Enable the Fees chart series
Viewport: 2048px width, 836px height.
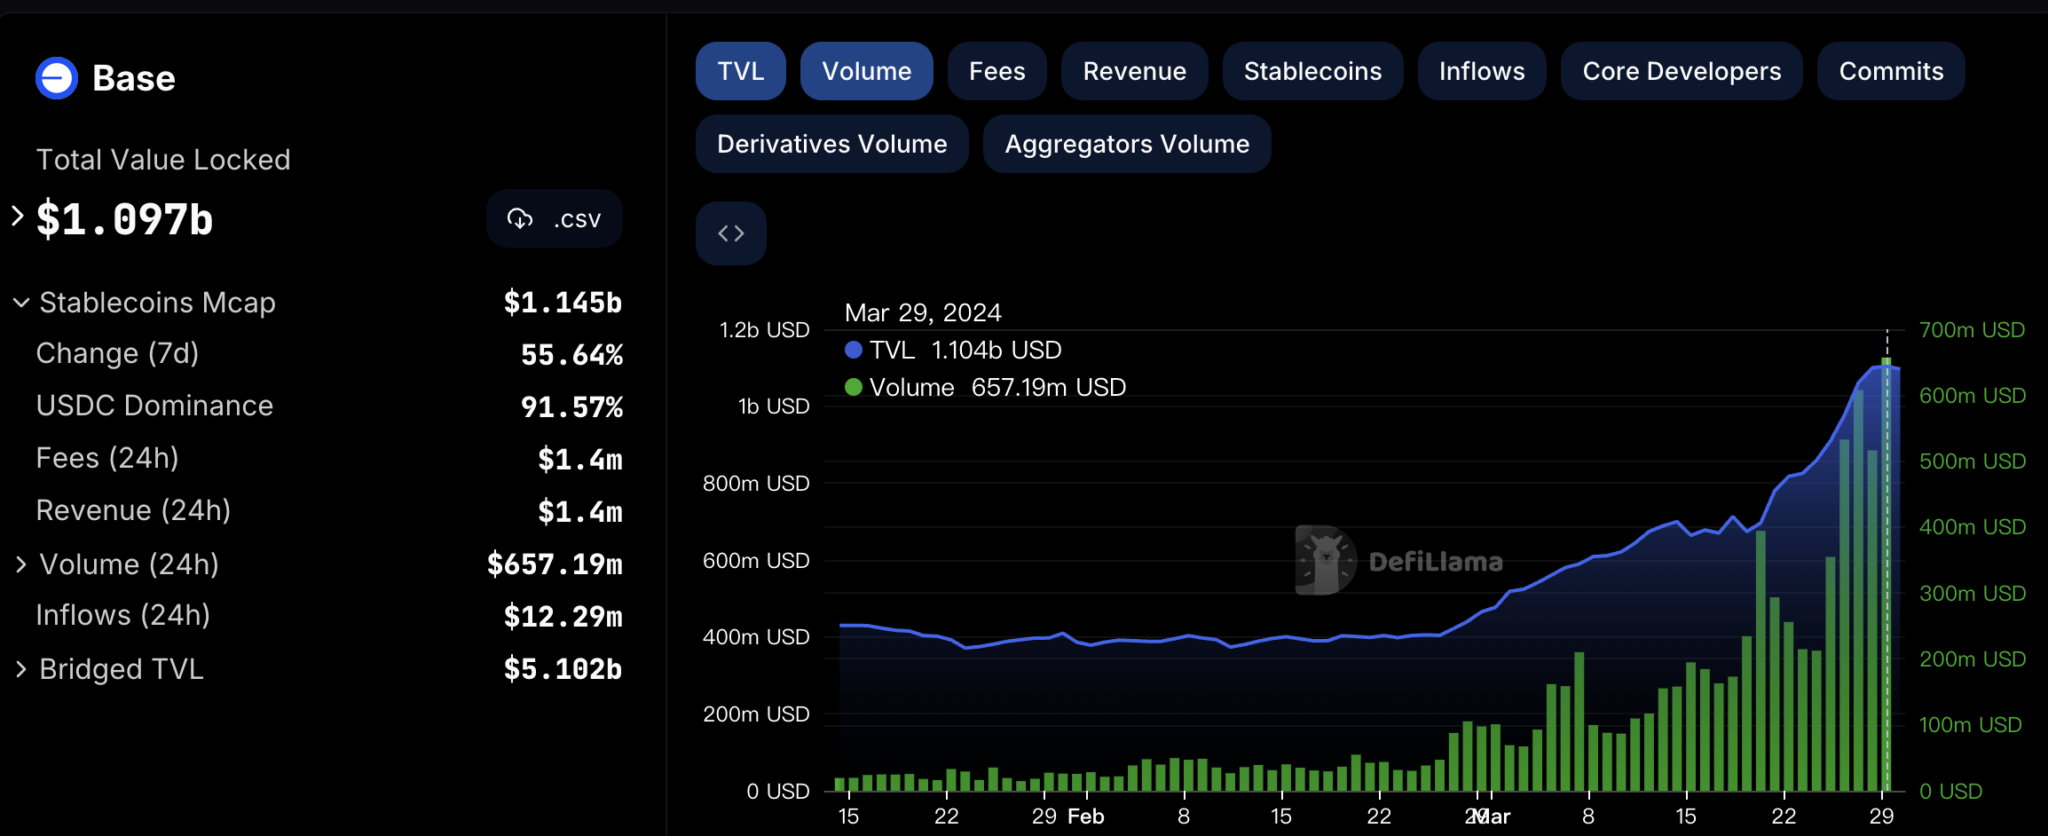(x=997, y=71)
